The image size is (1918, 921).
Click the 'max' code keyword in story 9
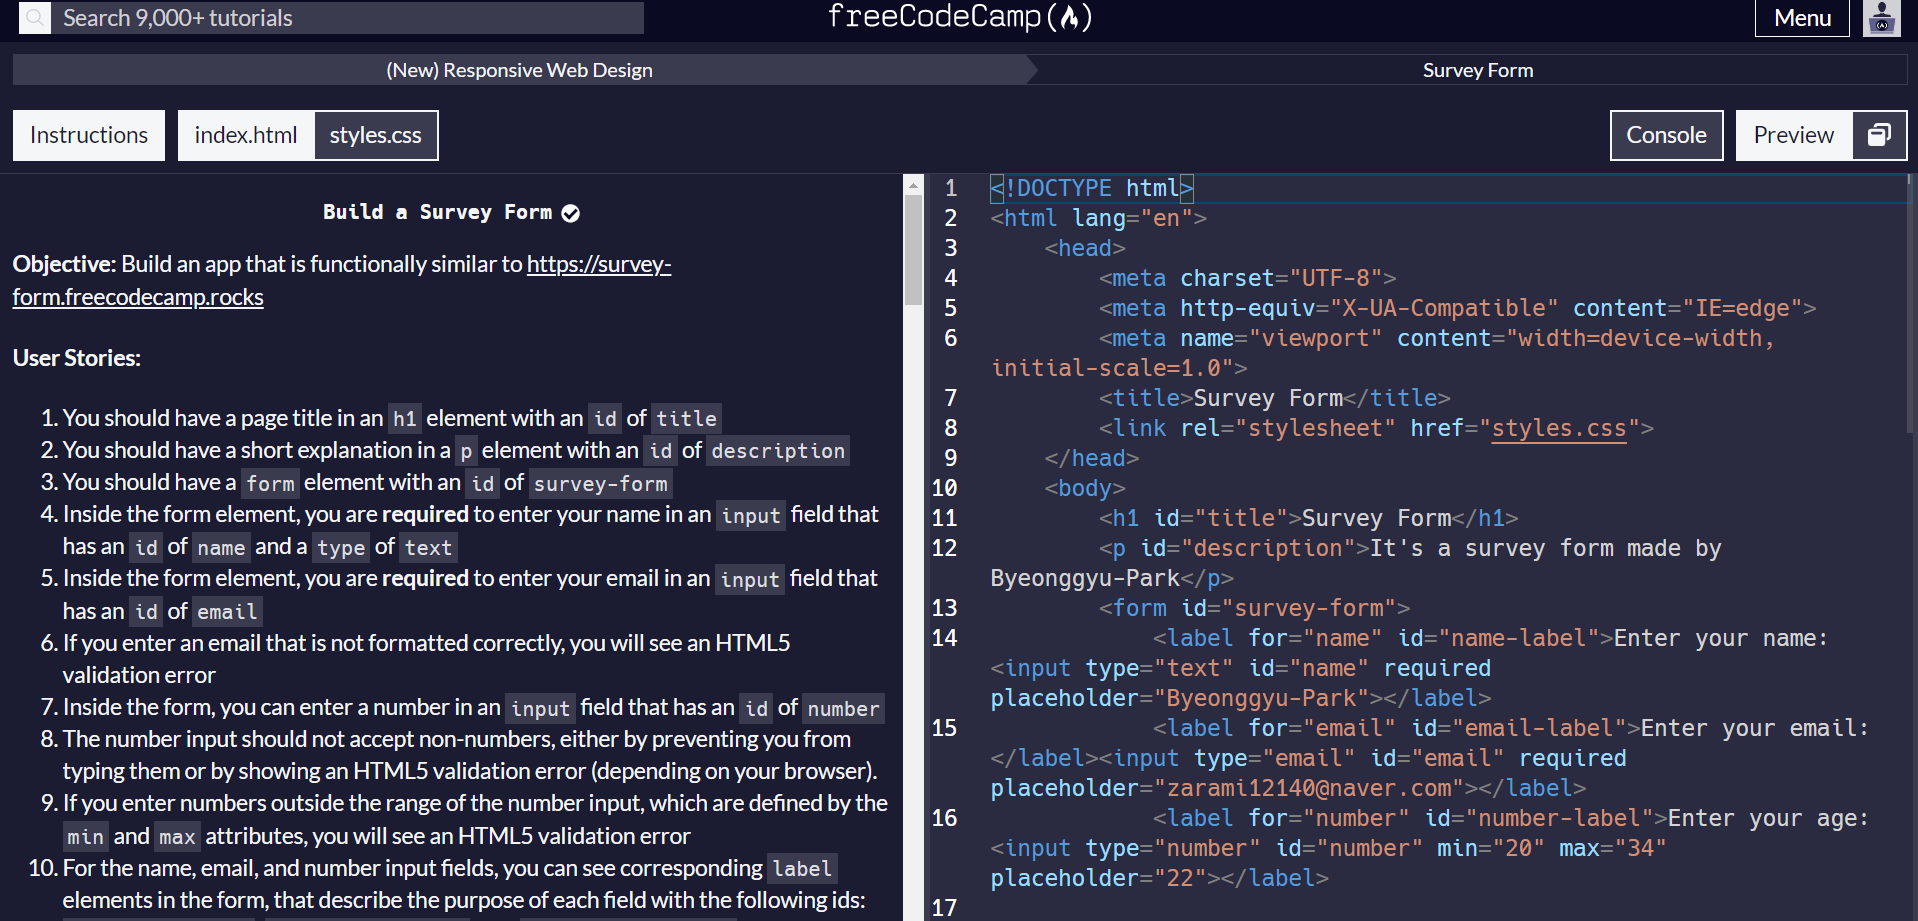point(177,837)
